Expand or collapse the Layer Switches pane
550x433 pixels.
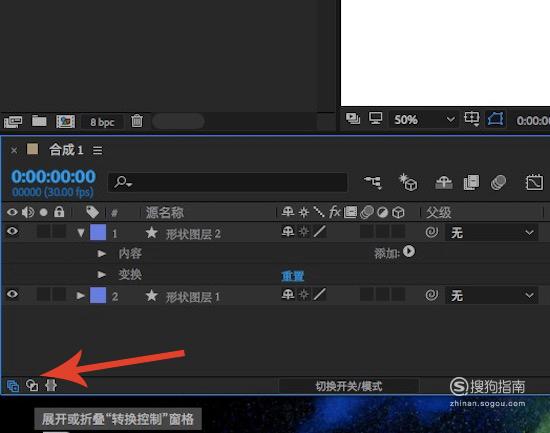(13, 386)
